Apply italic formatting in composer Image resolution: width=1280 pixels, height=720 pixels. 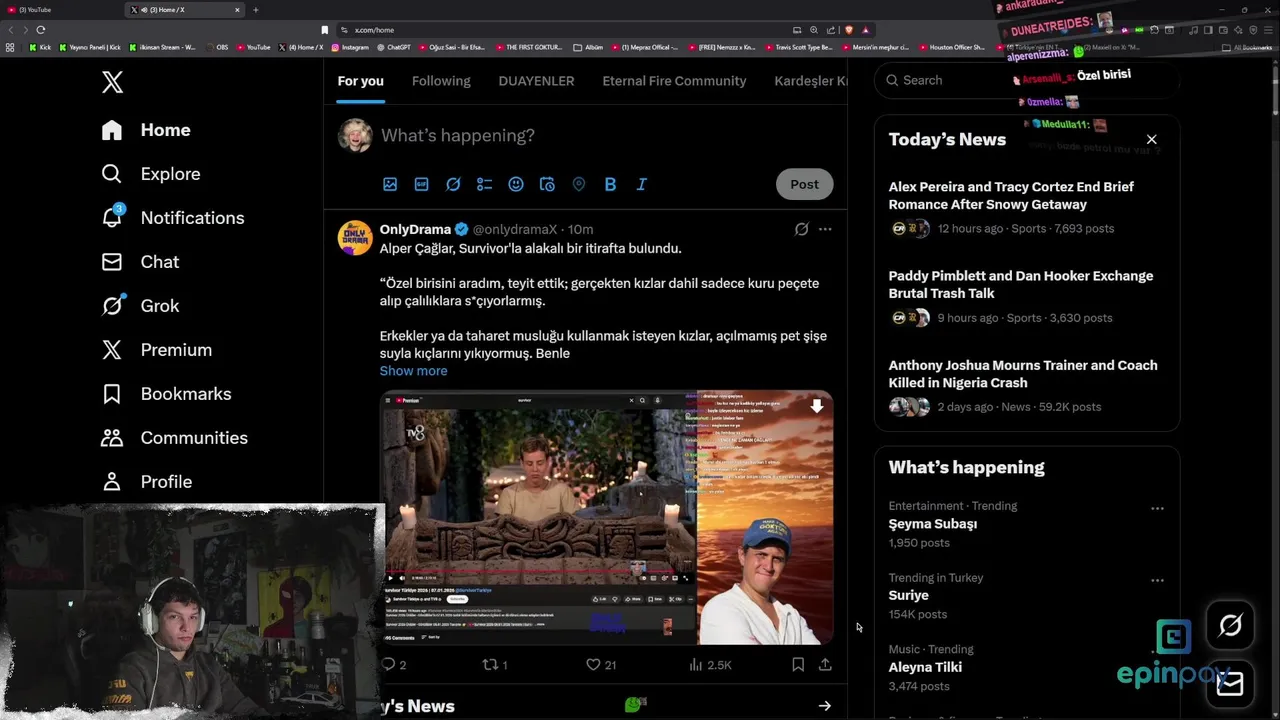point(641,184)
